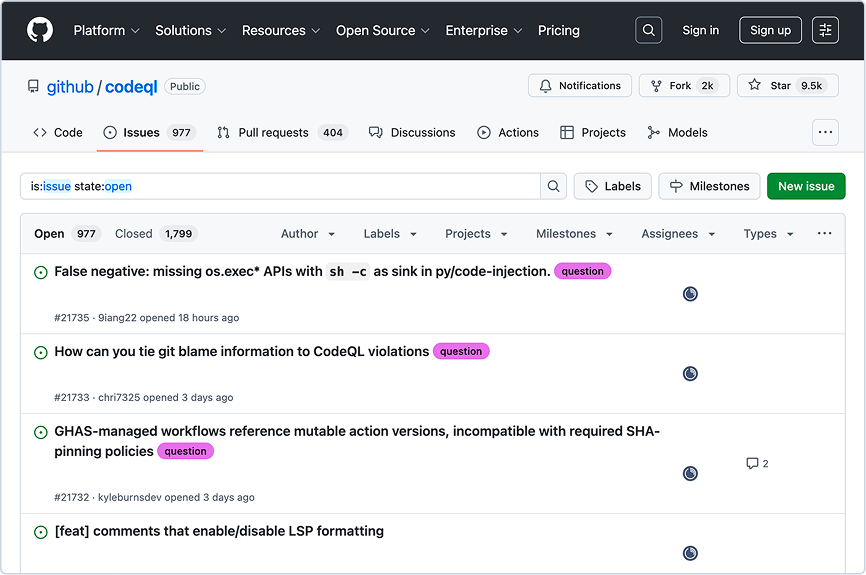Click the Sign up button
Image resolution: width=866 pixels, height=575 pixels.
[x=770, y=30]
